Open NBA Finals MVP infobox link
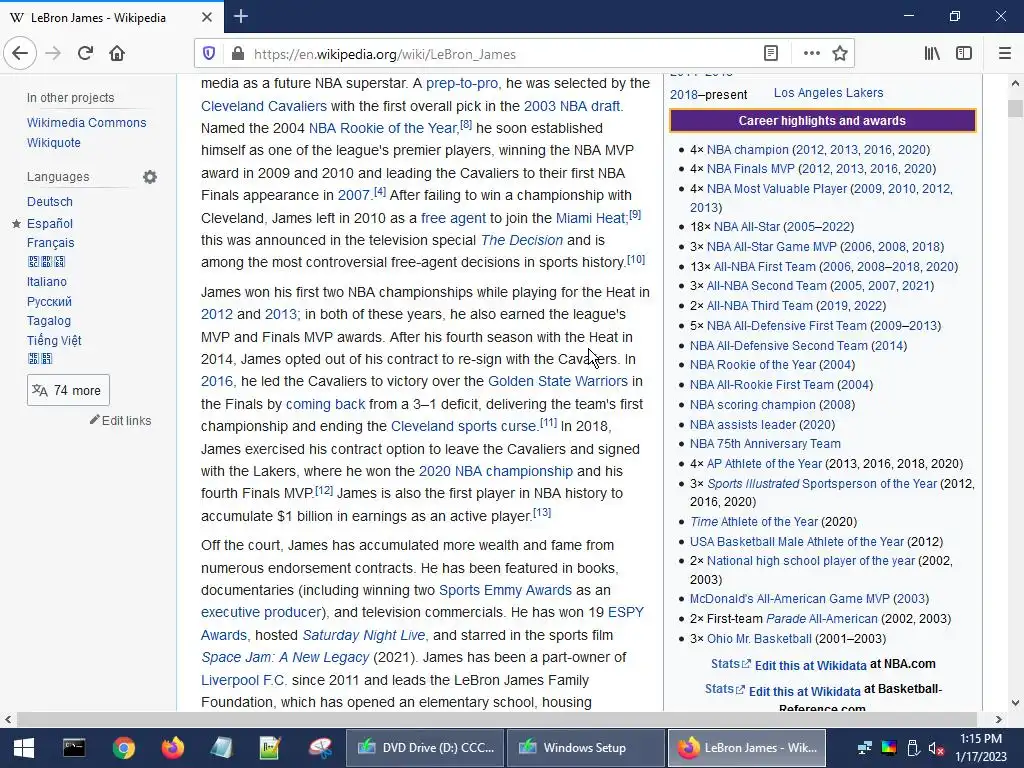The width and height of the screenshot is (1024, 768). tap(750, 169)
